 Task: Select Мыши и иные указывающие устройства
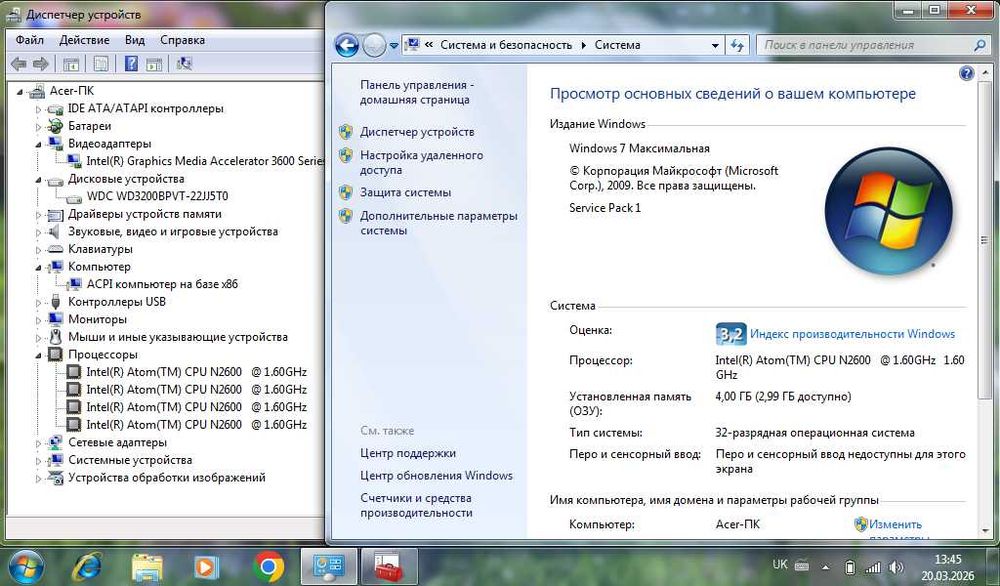pyautogui.click(x=177, y=337)
